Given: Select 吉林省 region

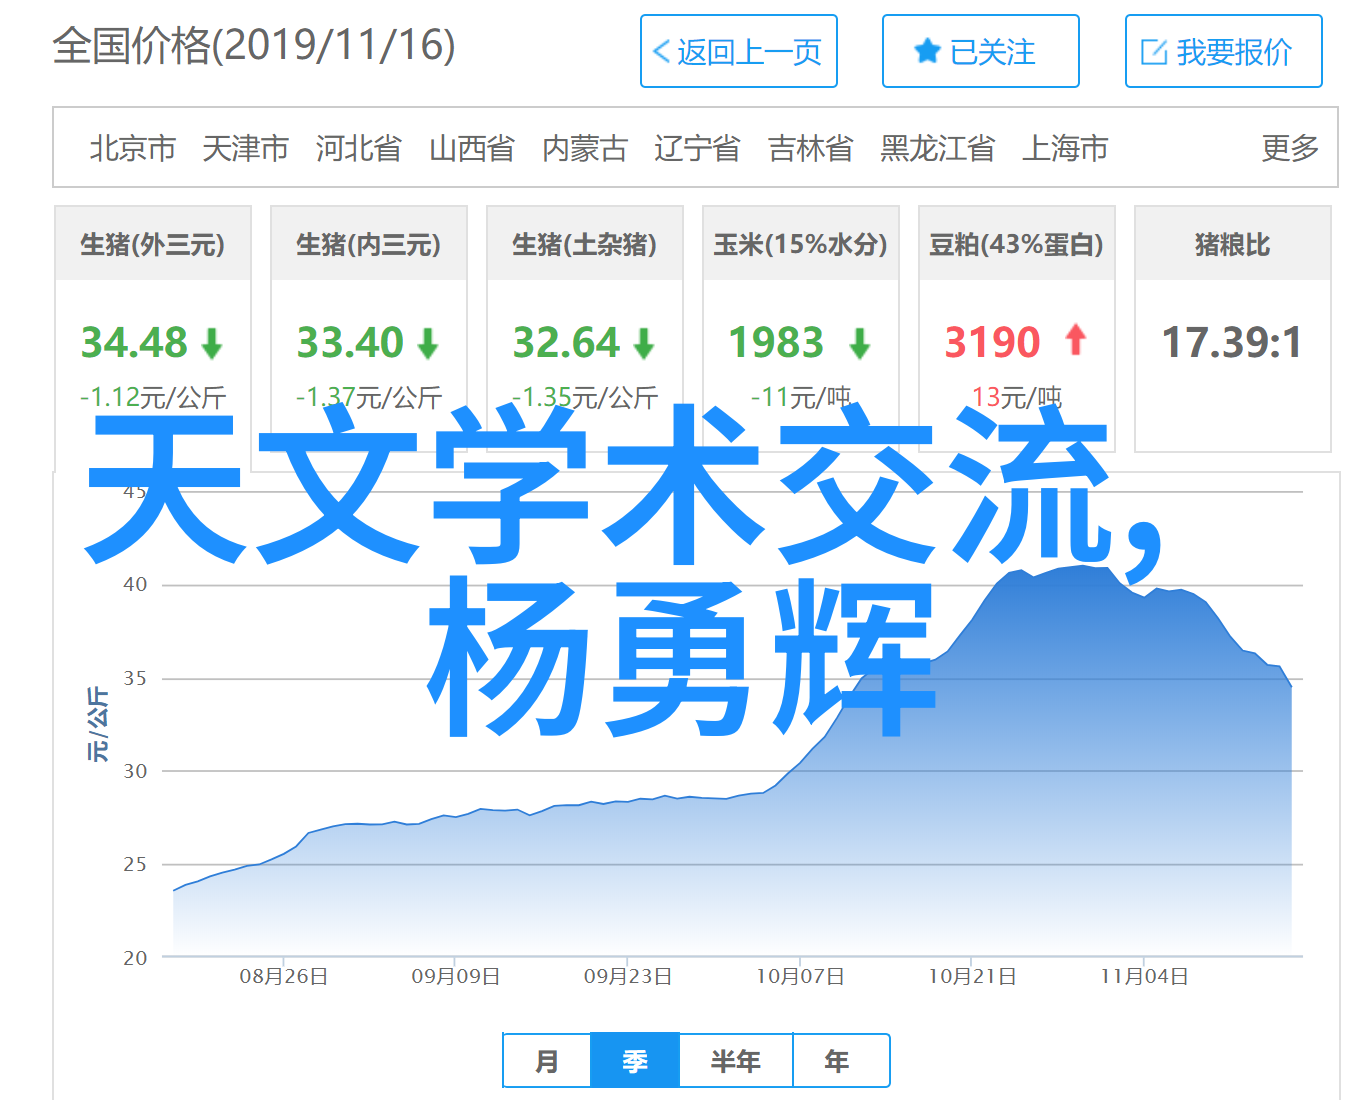Looking at the screenshot, I should pos(811,148).
